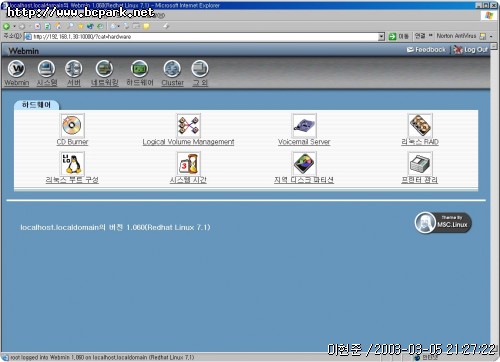Screen dimensions: 500x362
Task: Click the local disk partitions icon
Action: [304, 163]
